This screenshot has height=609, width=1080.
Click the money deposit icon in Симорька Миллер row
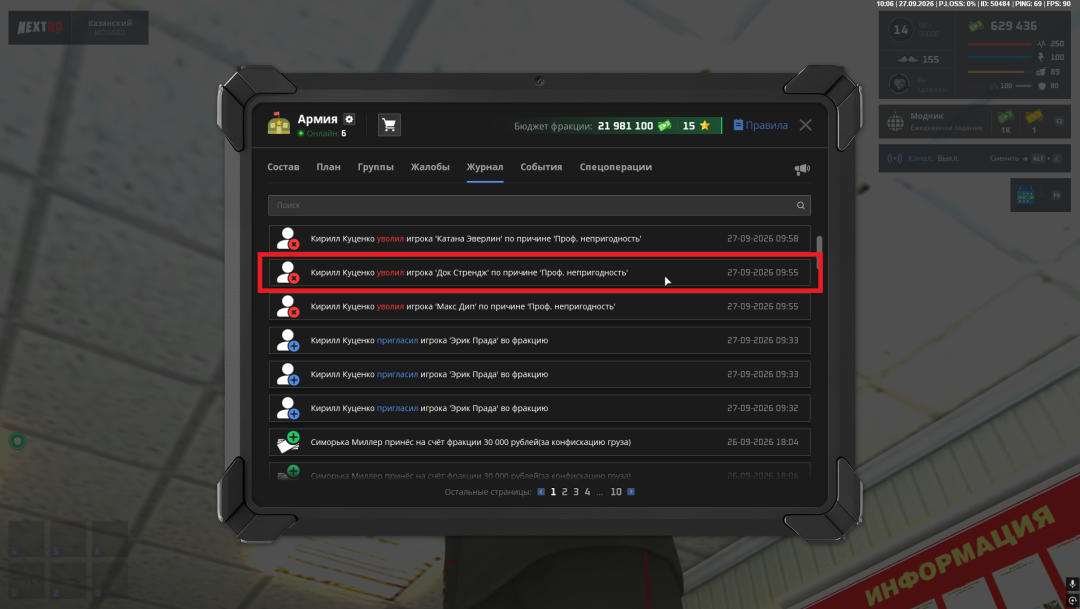288,442
